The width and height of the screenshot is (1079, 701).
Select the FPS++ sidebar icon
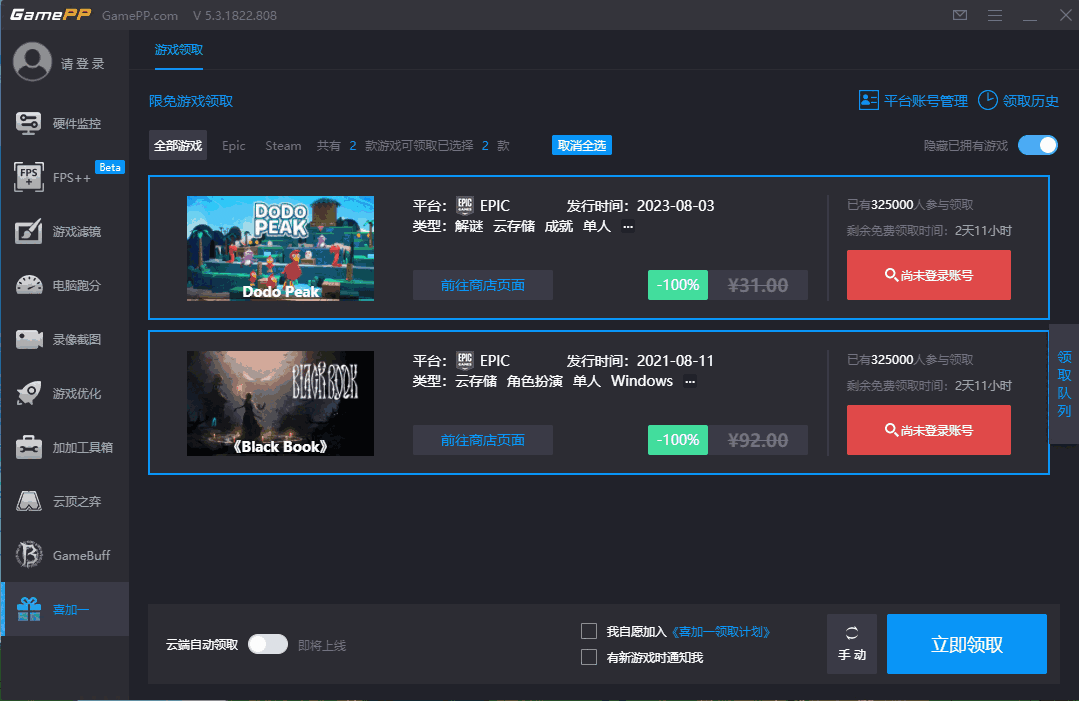(64, 177)
